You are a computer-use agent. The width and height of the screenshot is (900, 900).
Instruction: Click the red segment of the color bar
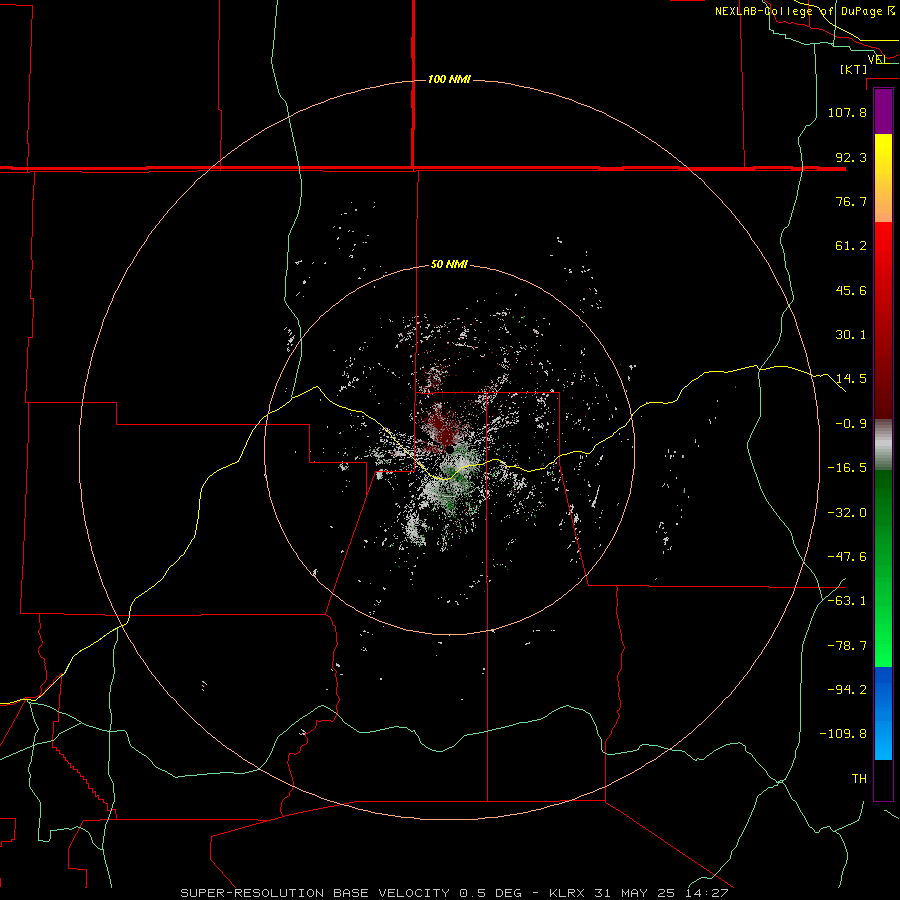(x=883, y=320)
